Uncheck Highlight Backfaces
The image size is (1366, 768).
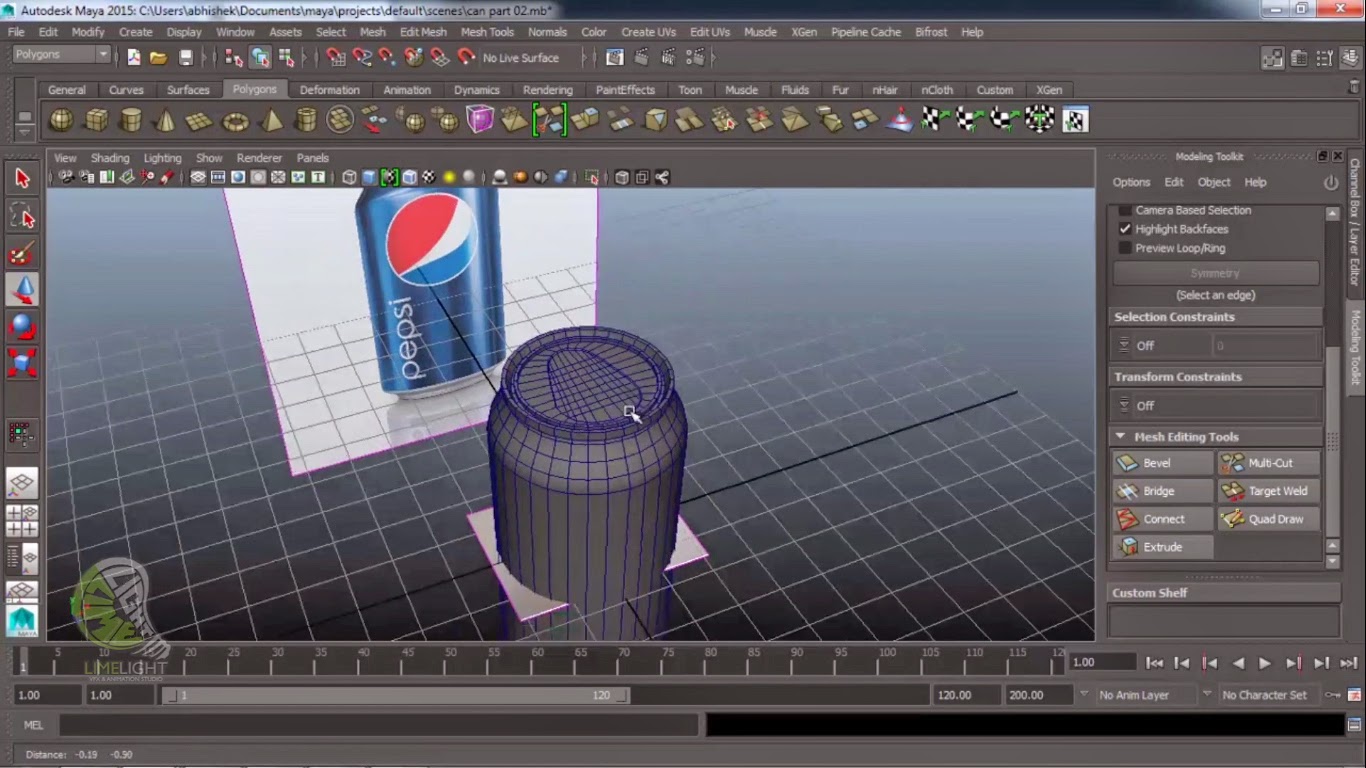[x=1125, y=229]
